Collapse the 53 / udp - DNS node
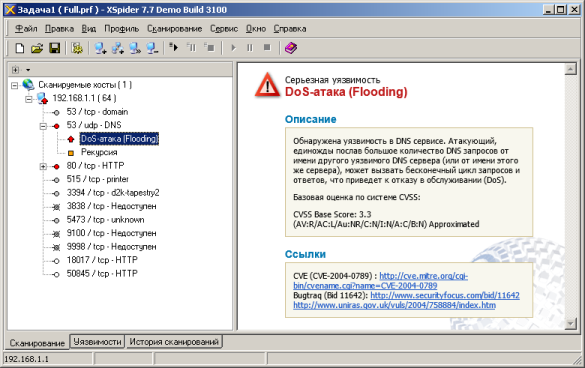Screen dimensions: 585x368 point(43,126)
